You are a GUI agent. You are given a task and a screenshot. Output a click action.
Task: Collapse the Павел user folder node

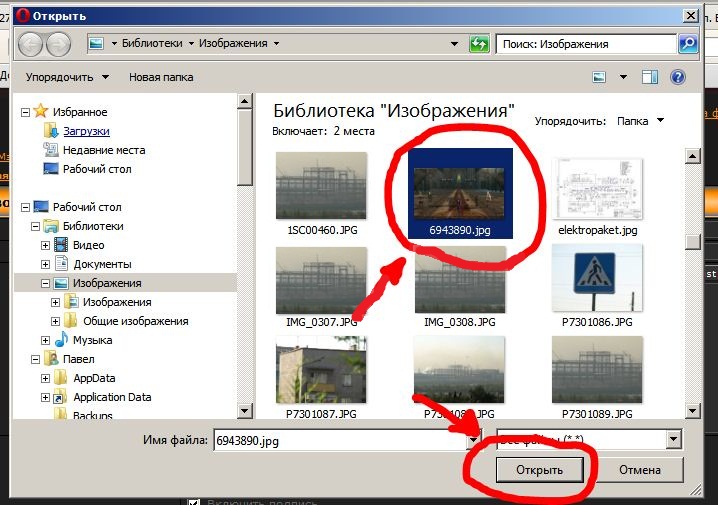35,359
